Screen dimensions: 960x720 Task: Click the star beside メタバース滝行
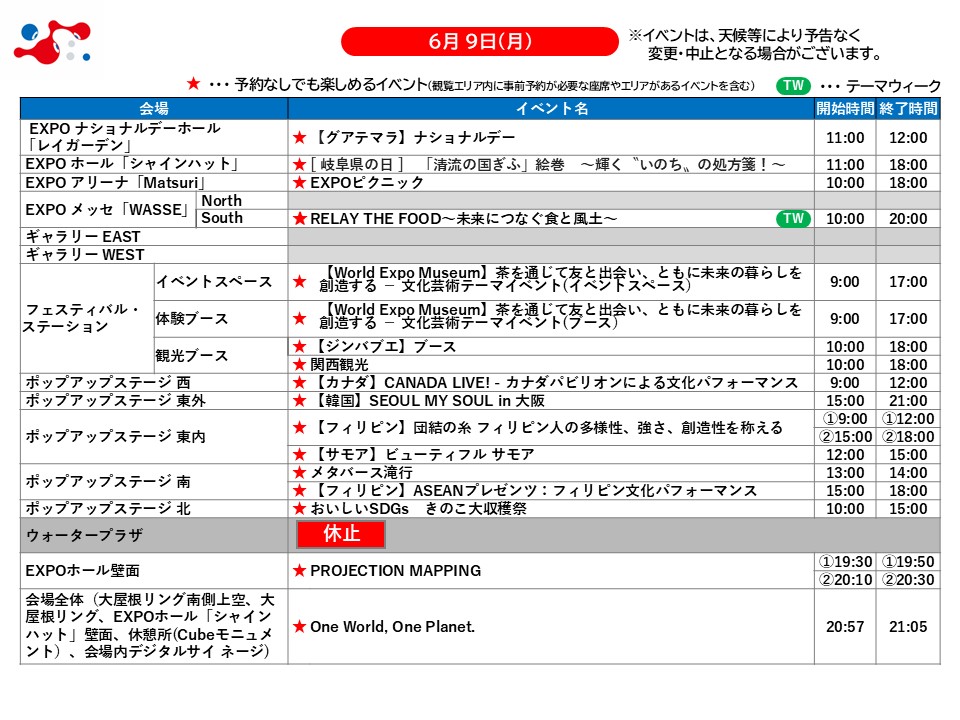(299, 472)
